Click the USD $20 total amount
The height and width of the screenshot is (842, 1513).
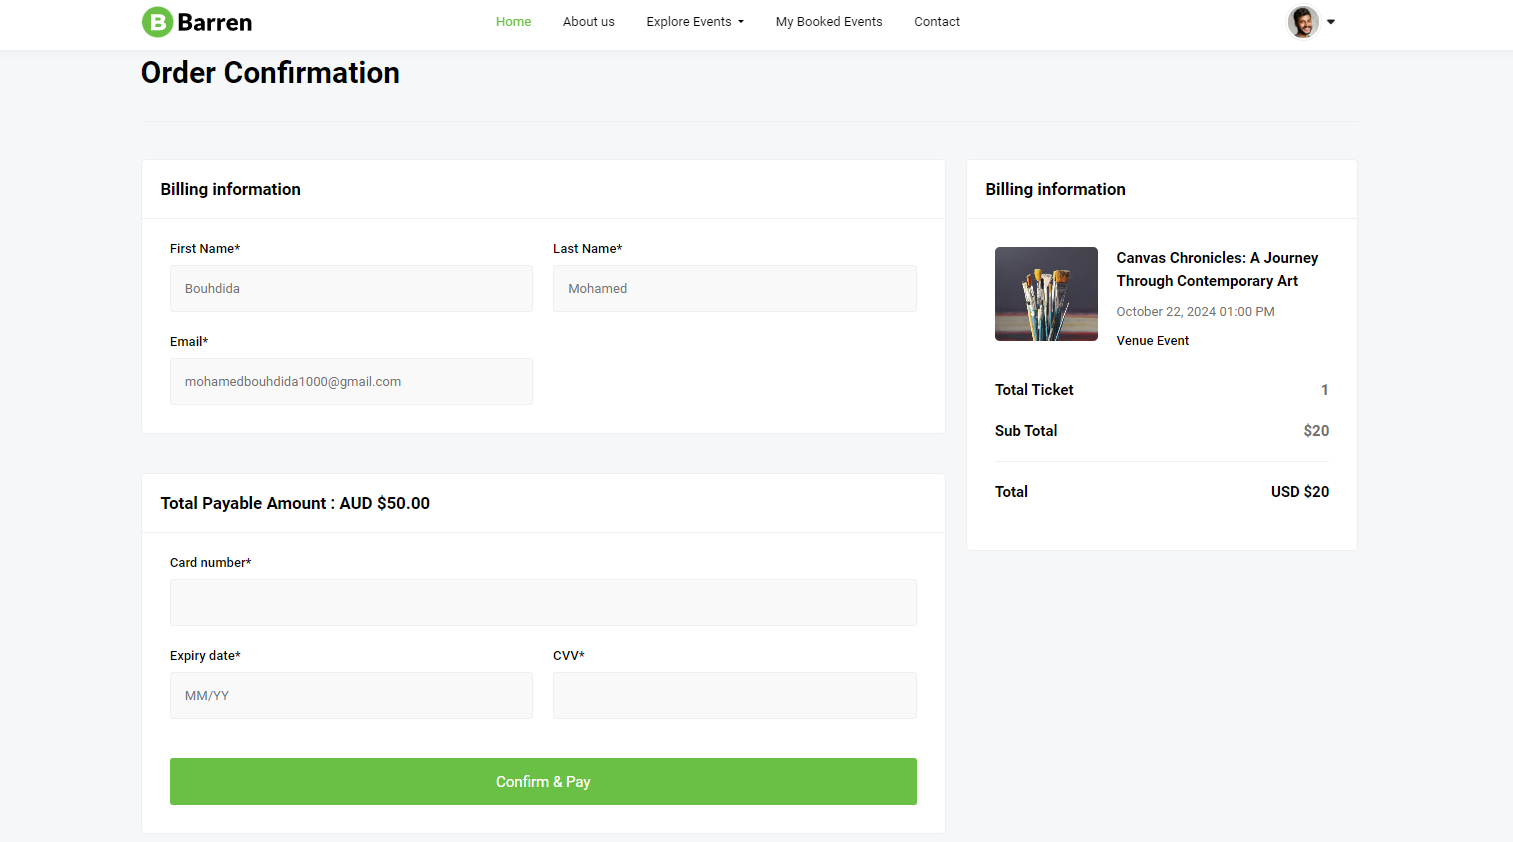point(1299,492)
